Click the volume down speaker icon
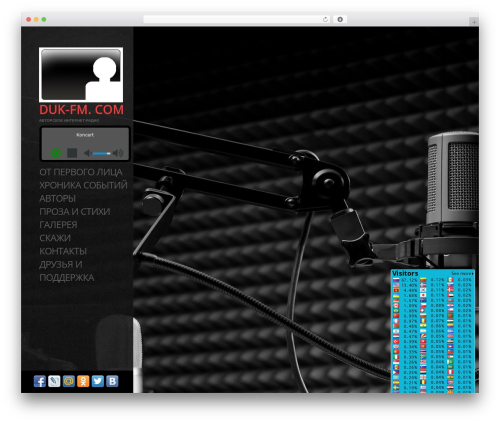500x423 pixels. [x=88, y=153]
